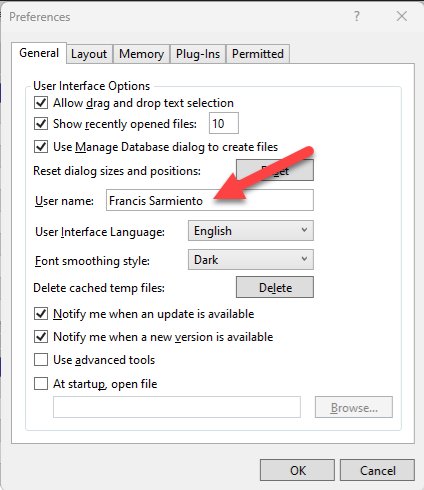Disable Notify me when an update is available
The width and height of the screenshot is (424, 490).
click(41, 314)
